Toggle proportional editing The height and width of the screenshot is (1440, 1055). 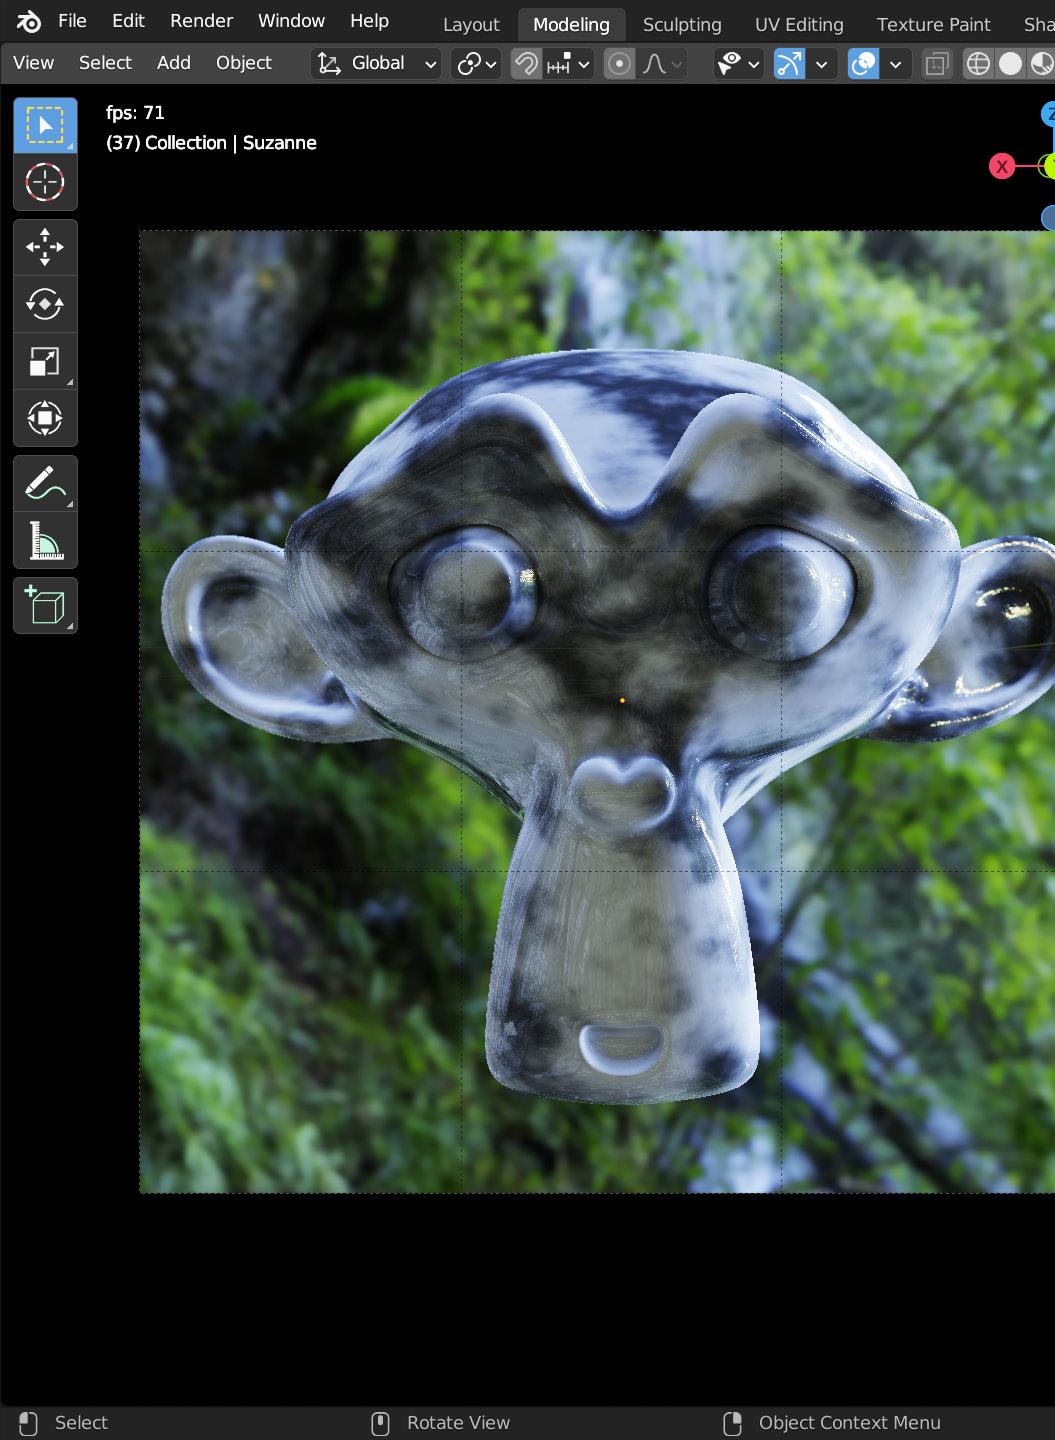[x=620, y=64]
